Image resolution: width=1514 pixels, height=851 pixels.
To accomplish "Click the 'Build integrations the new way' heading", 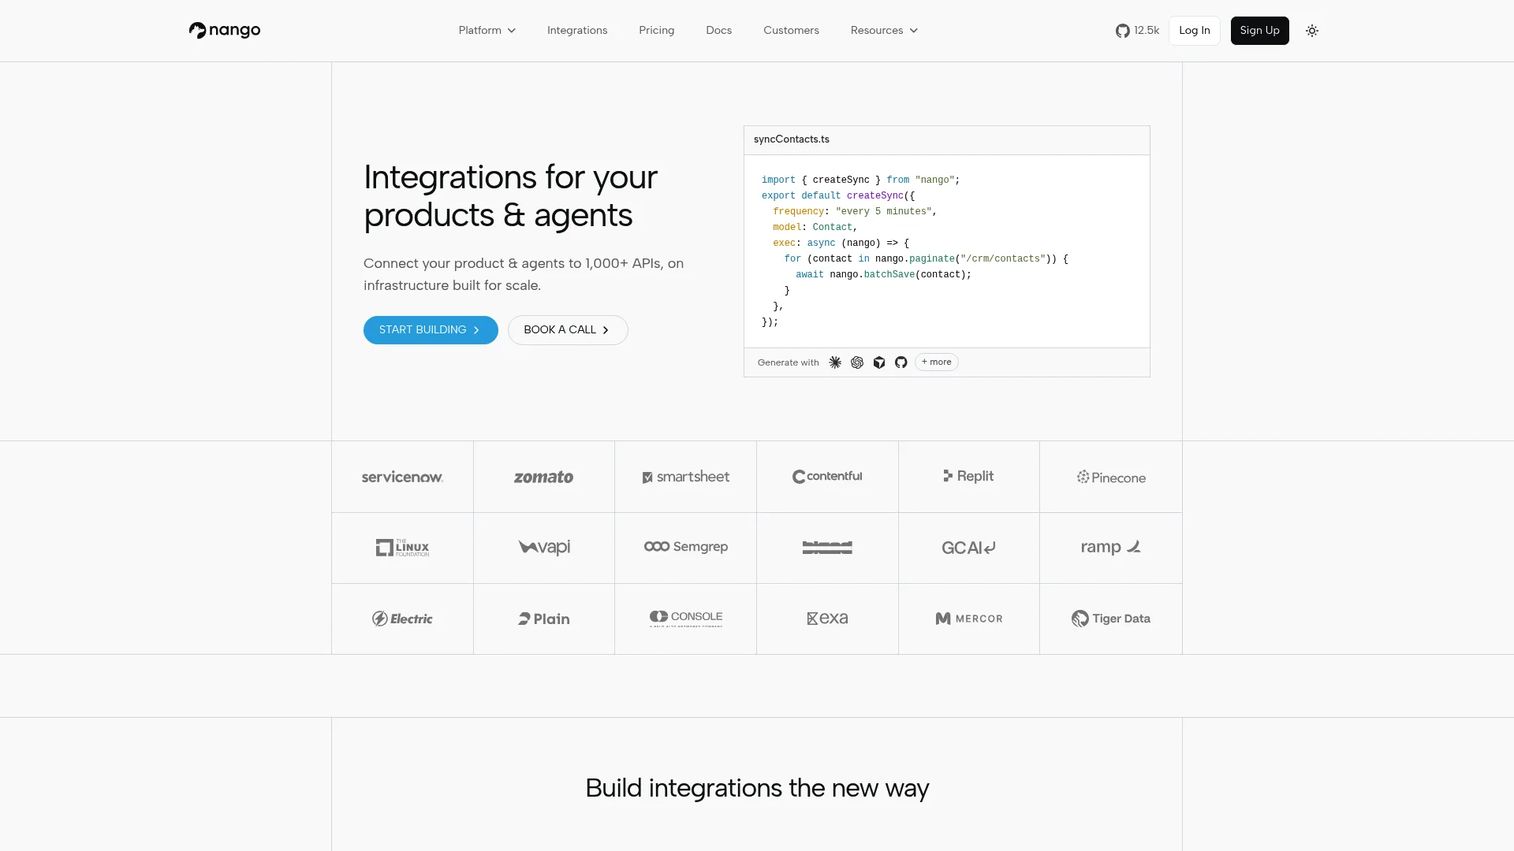I will tap(757, 788).
